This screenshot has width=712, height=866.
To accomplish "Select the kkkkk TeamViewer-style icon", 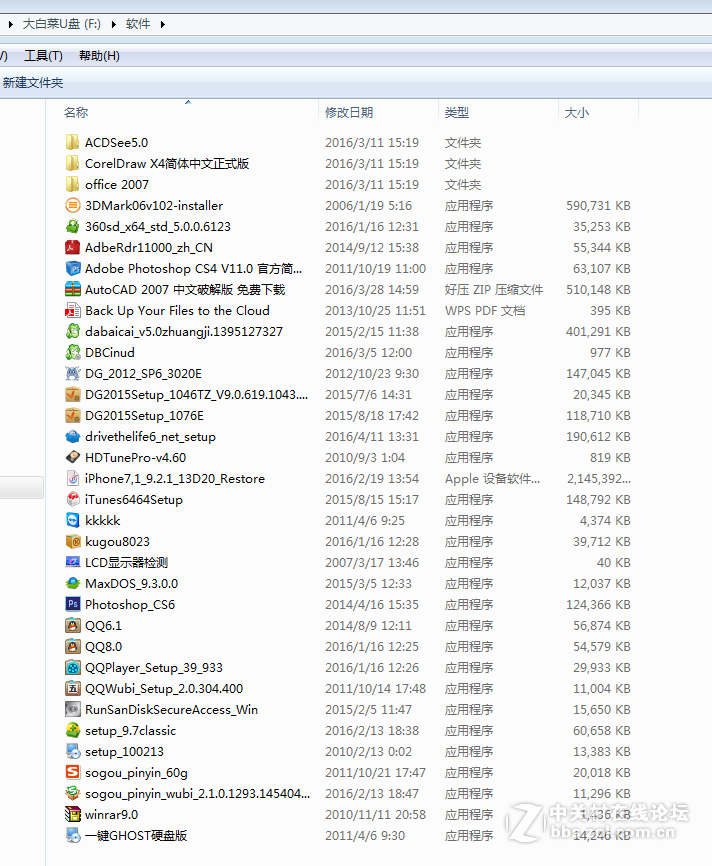I will pyautogui.click(x=72, y=520).
